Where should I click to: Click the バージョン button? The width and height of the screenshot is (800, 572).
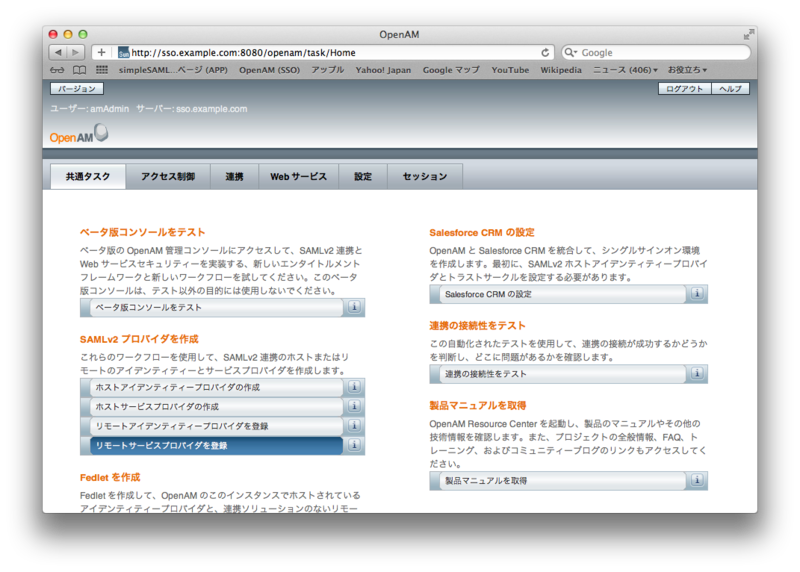(77, 89)
